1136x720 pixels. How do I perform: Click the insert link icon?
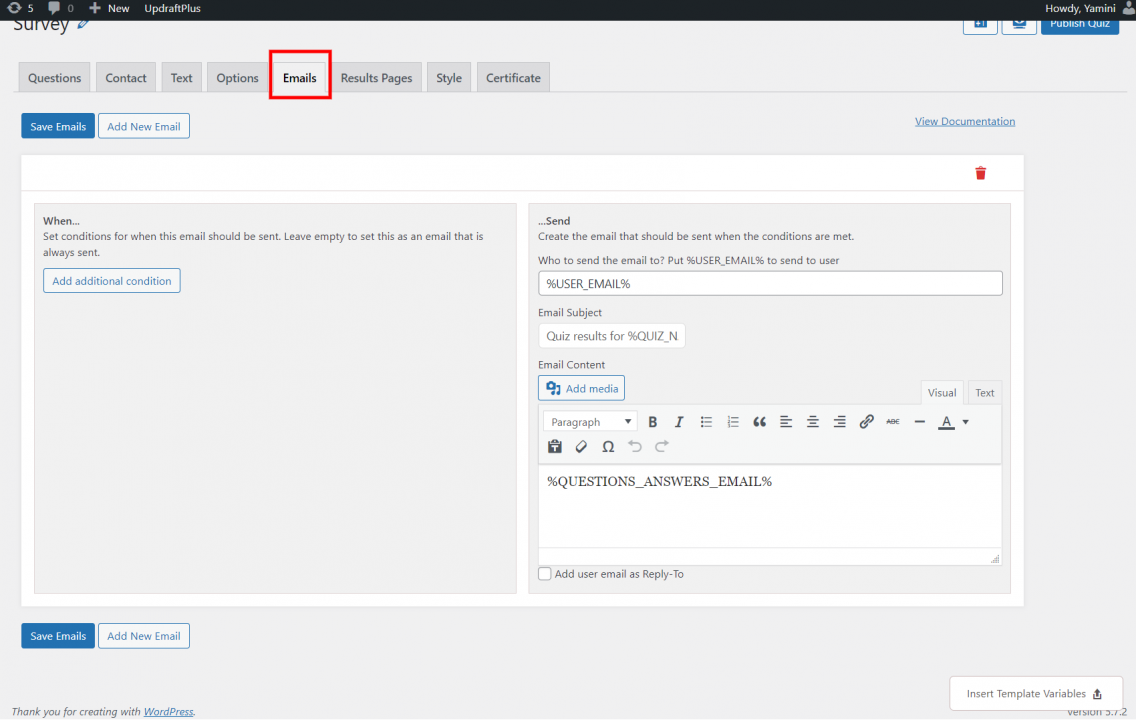coord(866,422)
